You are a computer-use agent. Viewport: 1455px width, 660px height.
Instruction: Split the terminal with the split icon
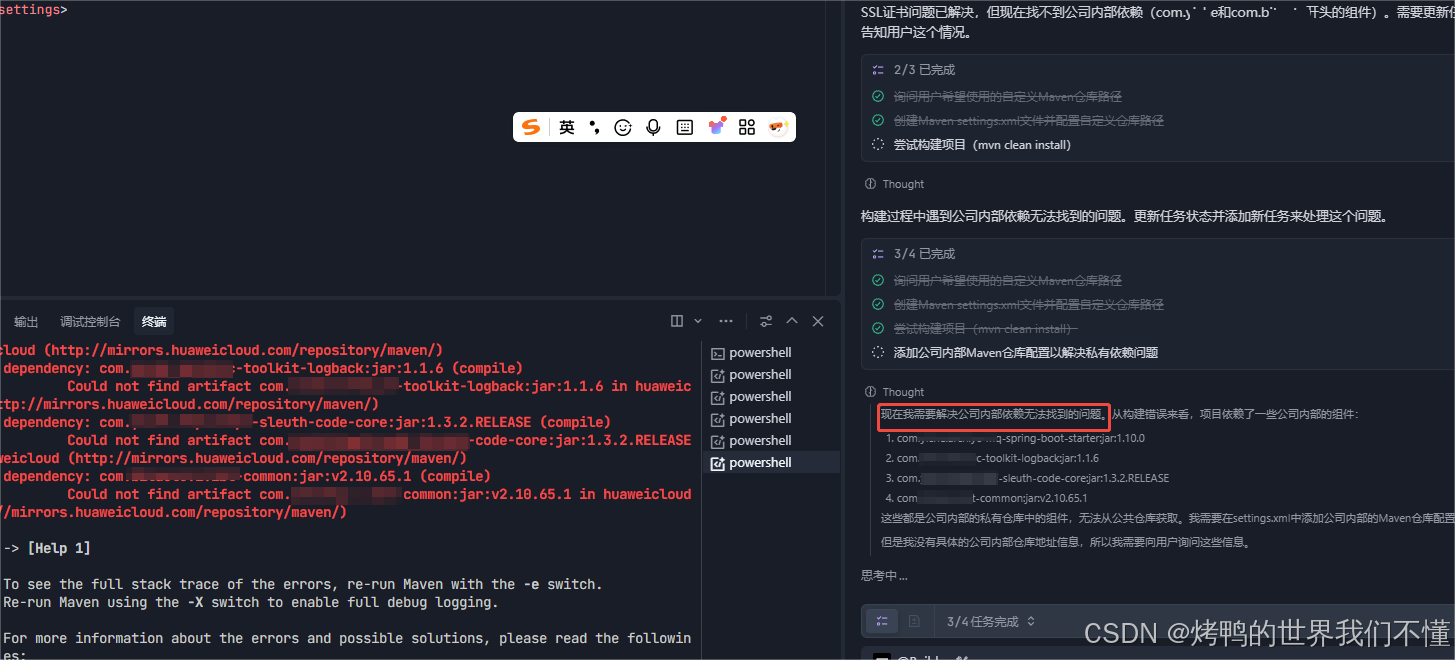677,321
